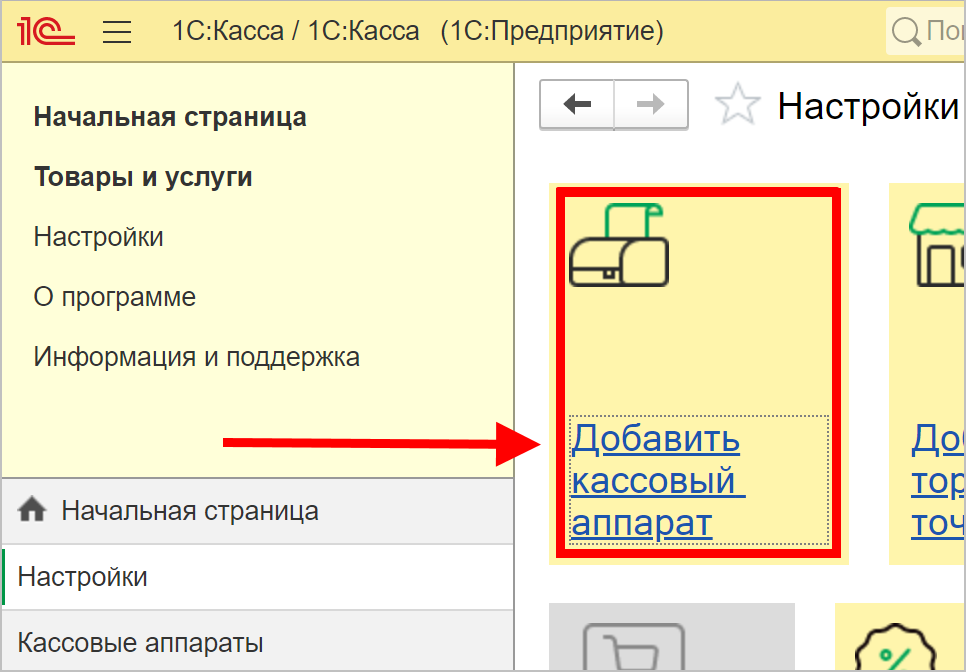The height and width of the screenshot is (672, 966).
Task: Click the cash register printer icon
Action: [x=619, y=245]
